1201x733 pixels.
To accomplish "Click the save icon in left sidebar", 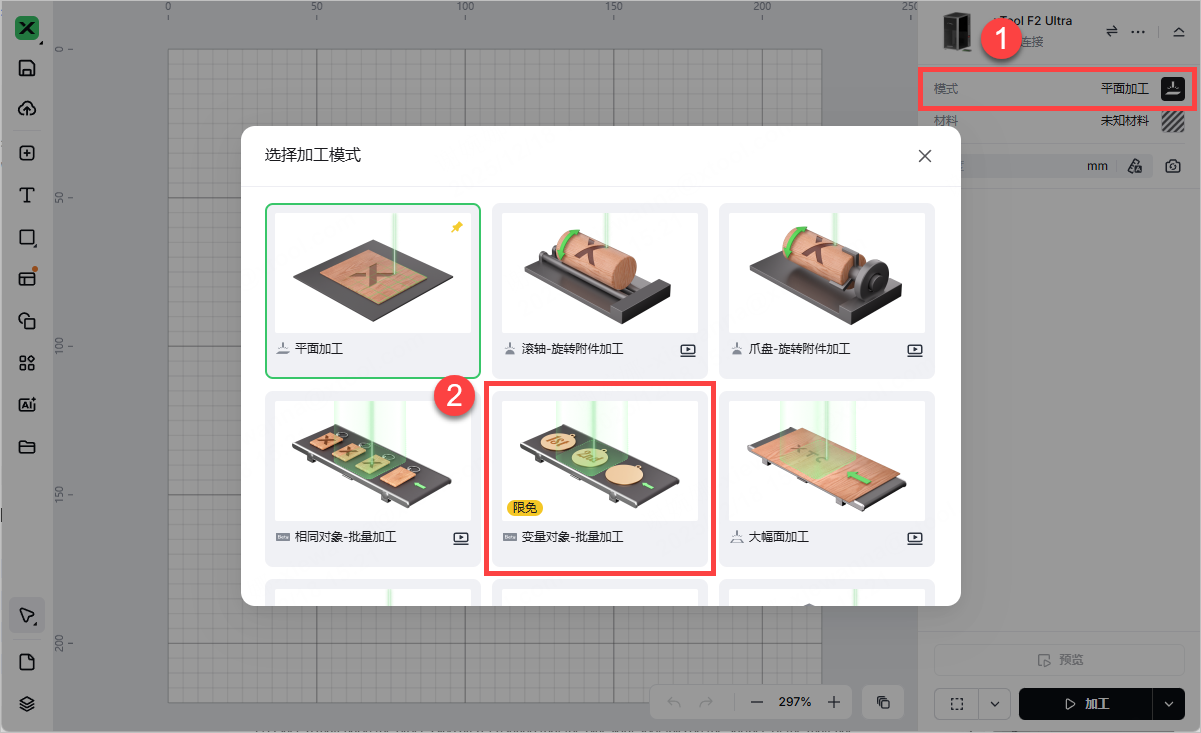I will click(x=27, y=68).
